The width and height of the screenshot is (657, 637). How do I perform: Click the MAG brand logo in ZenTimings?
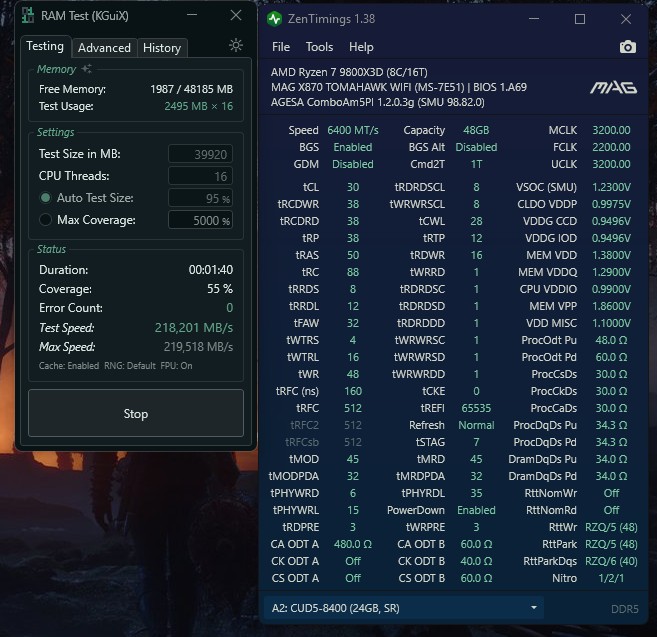click(613, 88)
